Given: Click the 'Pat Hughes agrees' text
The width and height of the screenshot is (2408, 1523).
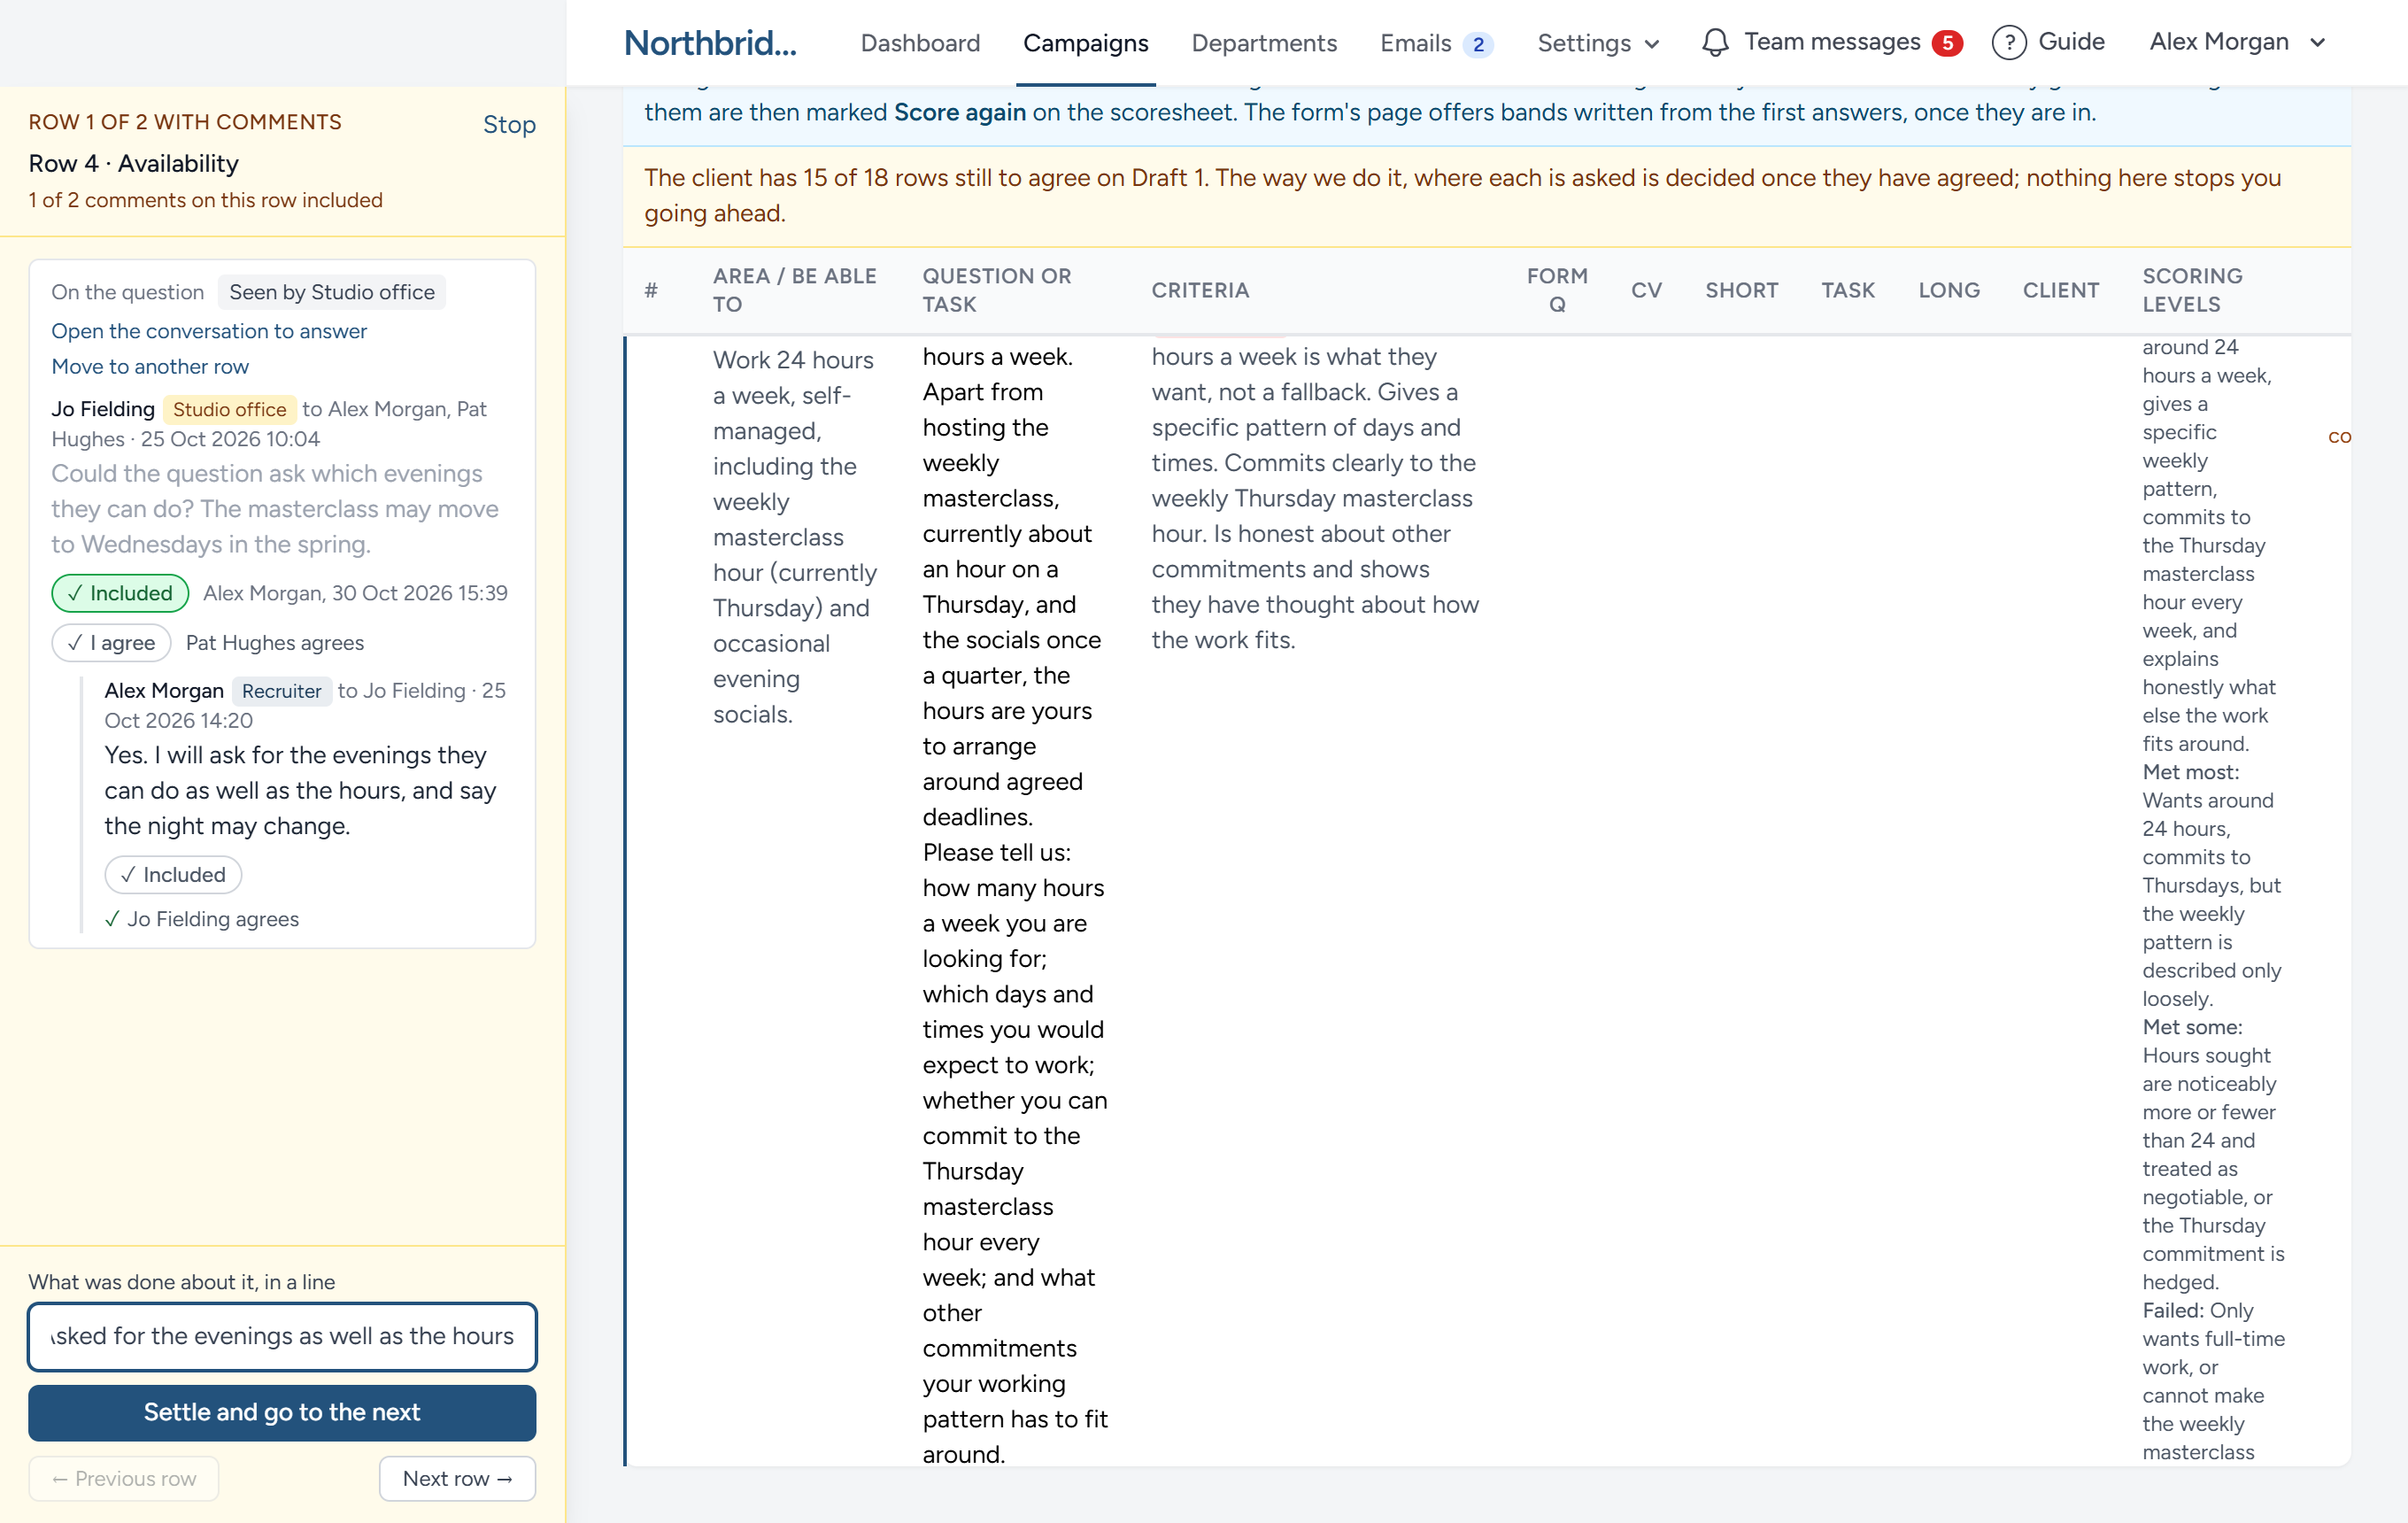Looking at the screenshot, I should coord(275,643).
